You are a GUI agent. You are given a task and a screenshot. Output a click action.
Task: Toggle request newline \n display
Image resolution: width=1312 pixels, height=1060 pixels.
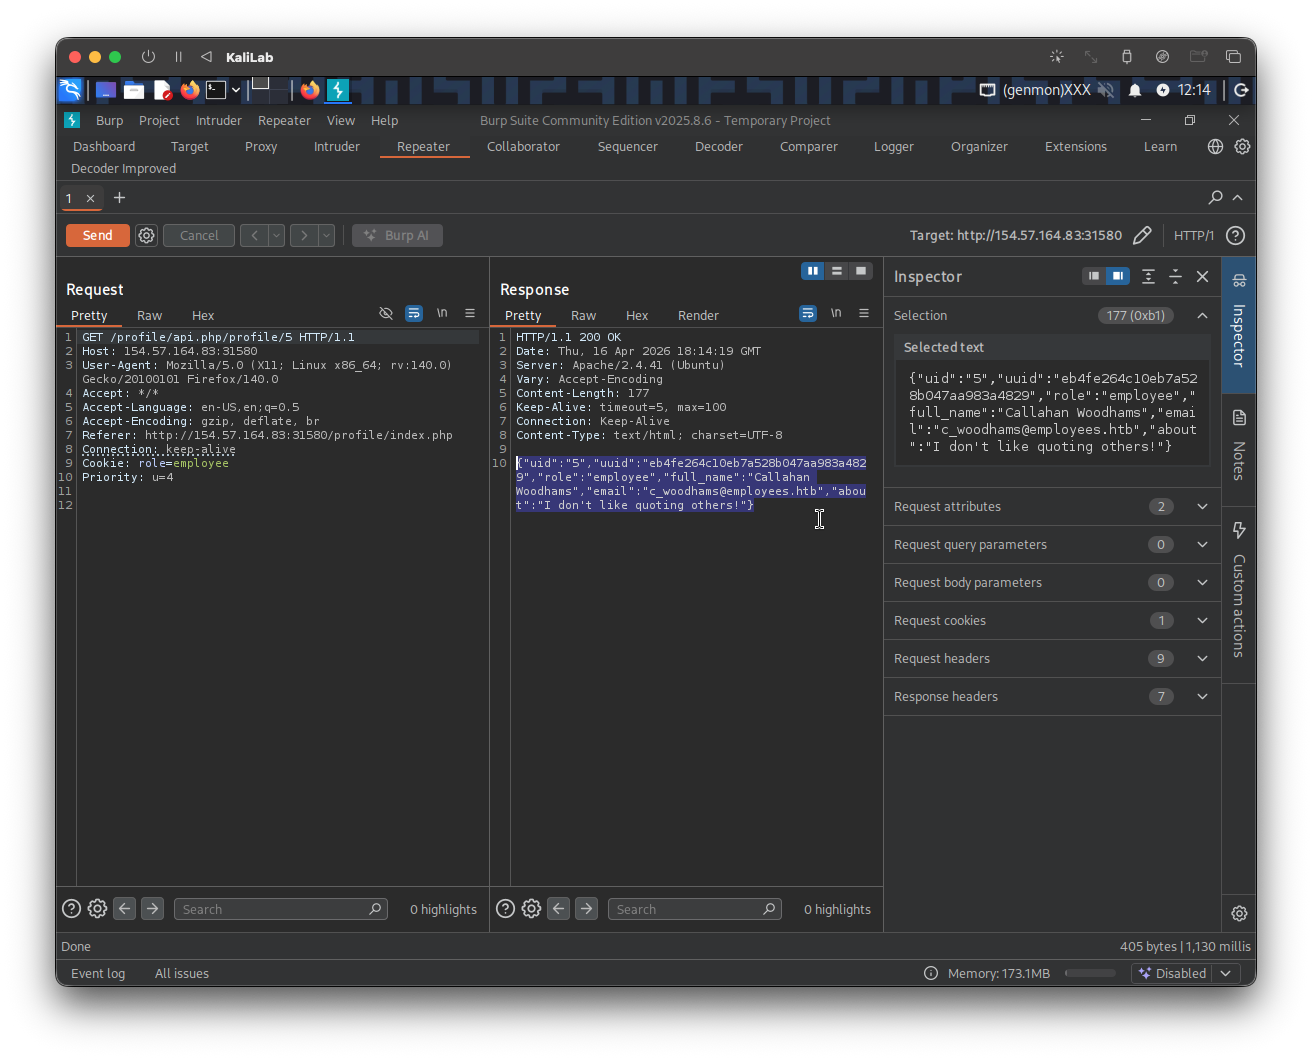(442, 313)
